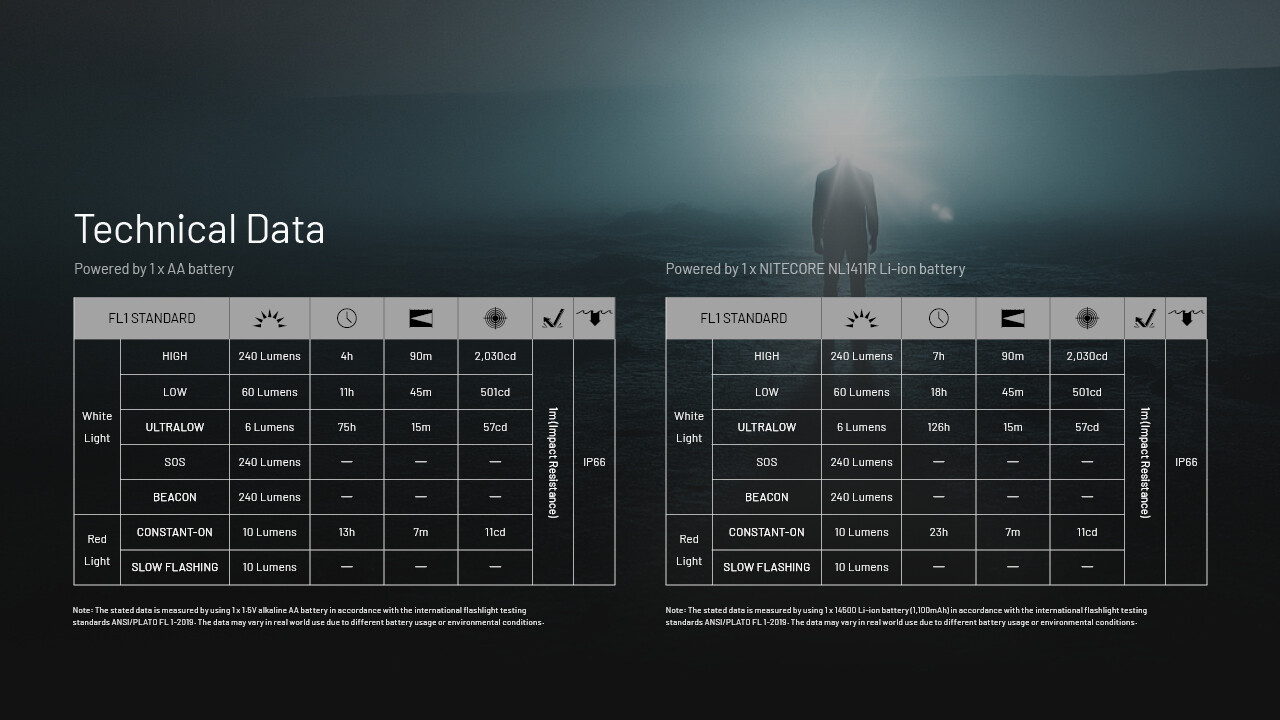Click the impact resistance icon in AA battery table
1280x720 pixels.
click(x=552, y=319)
